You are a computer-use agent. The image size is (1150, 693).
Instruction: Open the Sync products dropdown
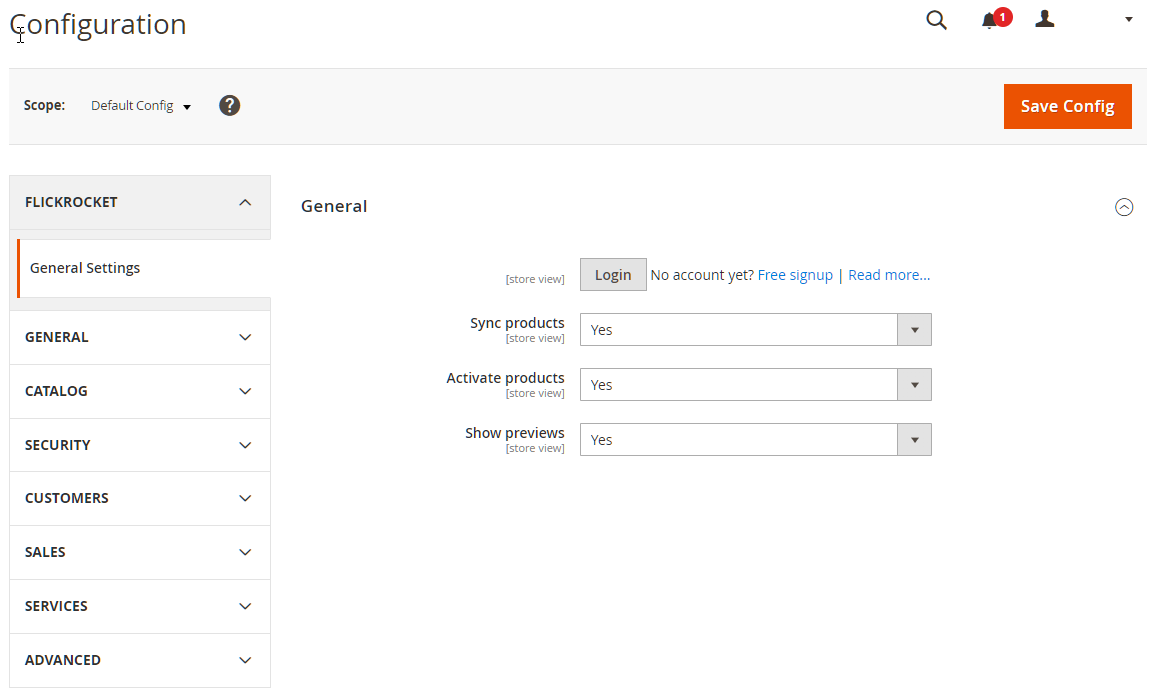coord(755,330)
